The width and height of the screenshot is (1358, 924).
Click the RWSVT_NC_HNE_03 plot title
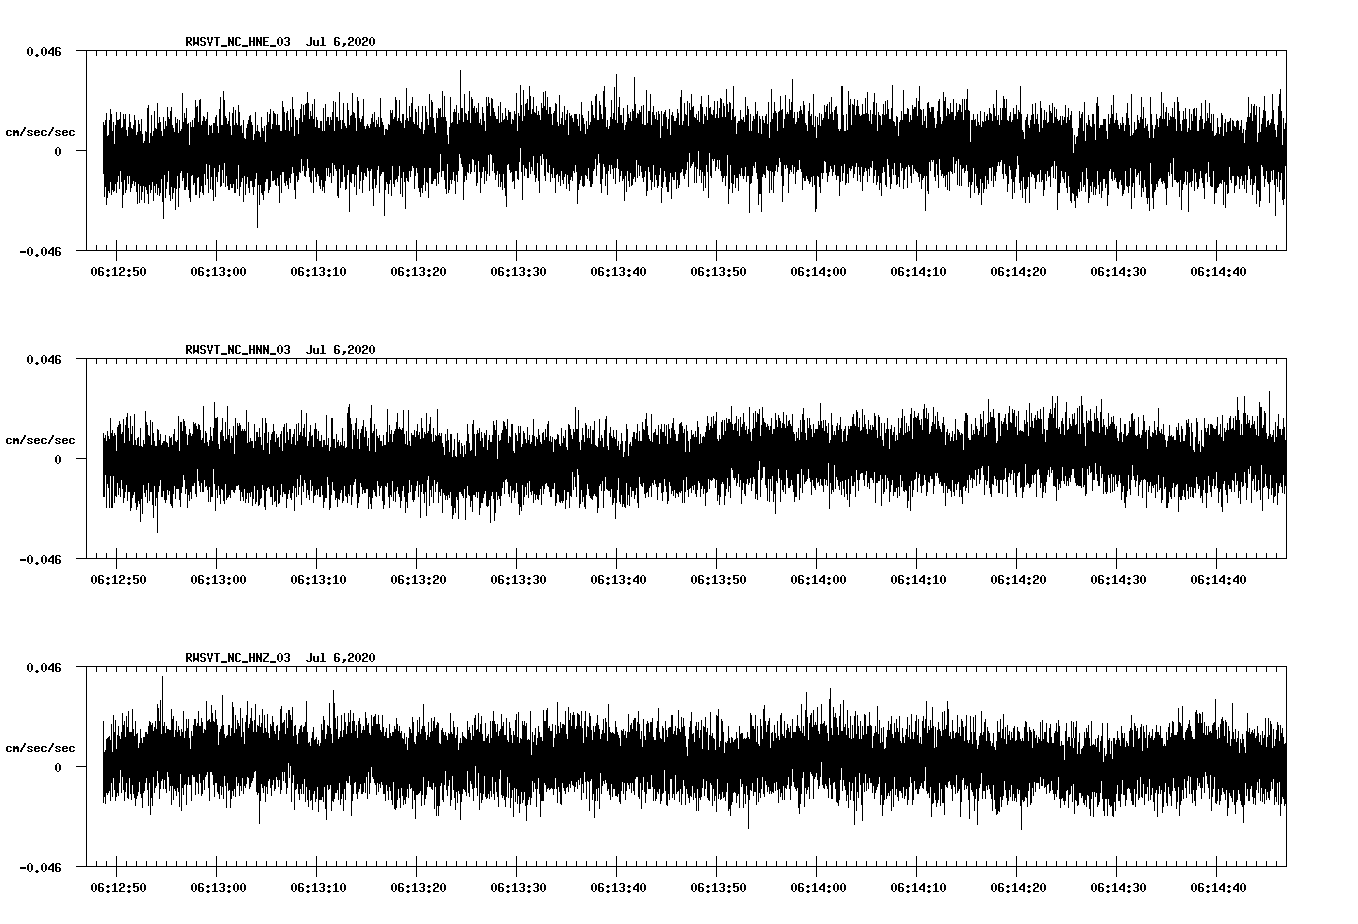(x=238, y=41)
